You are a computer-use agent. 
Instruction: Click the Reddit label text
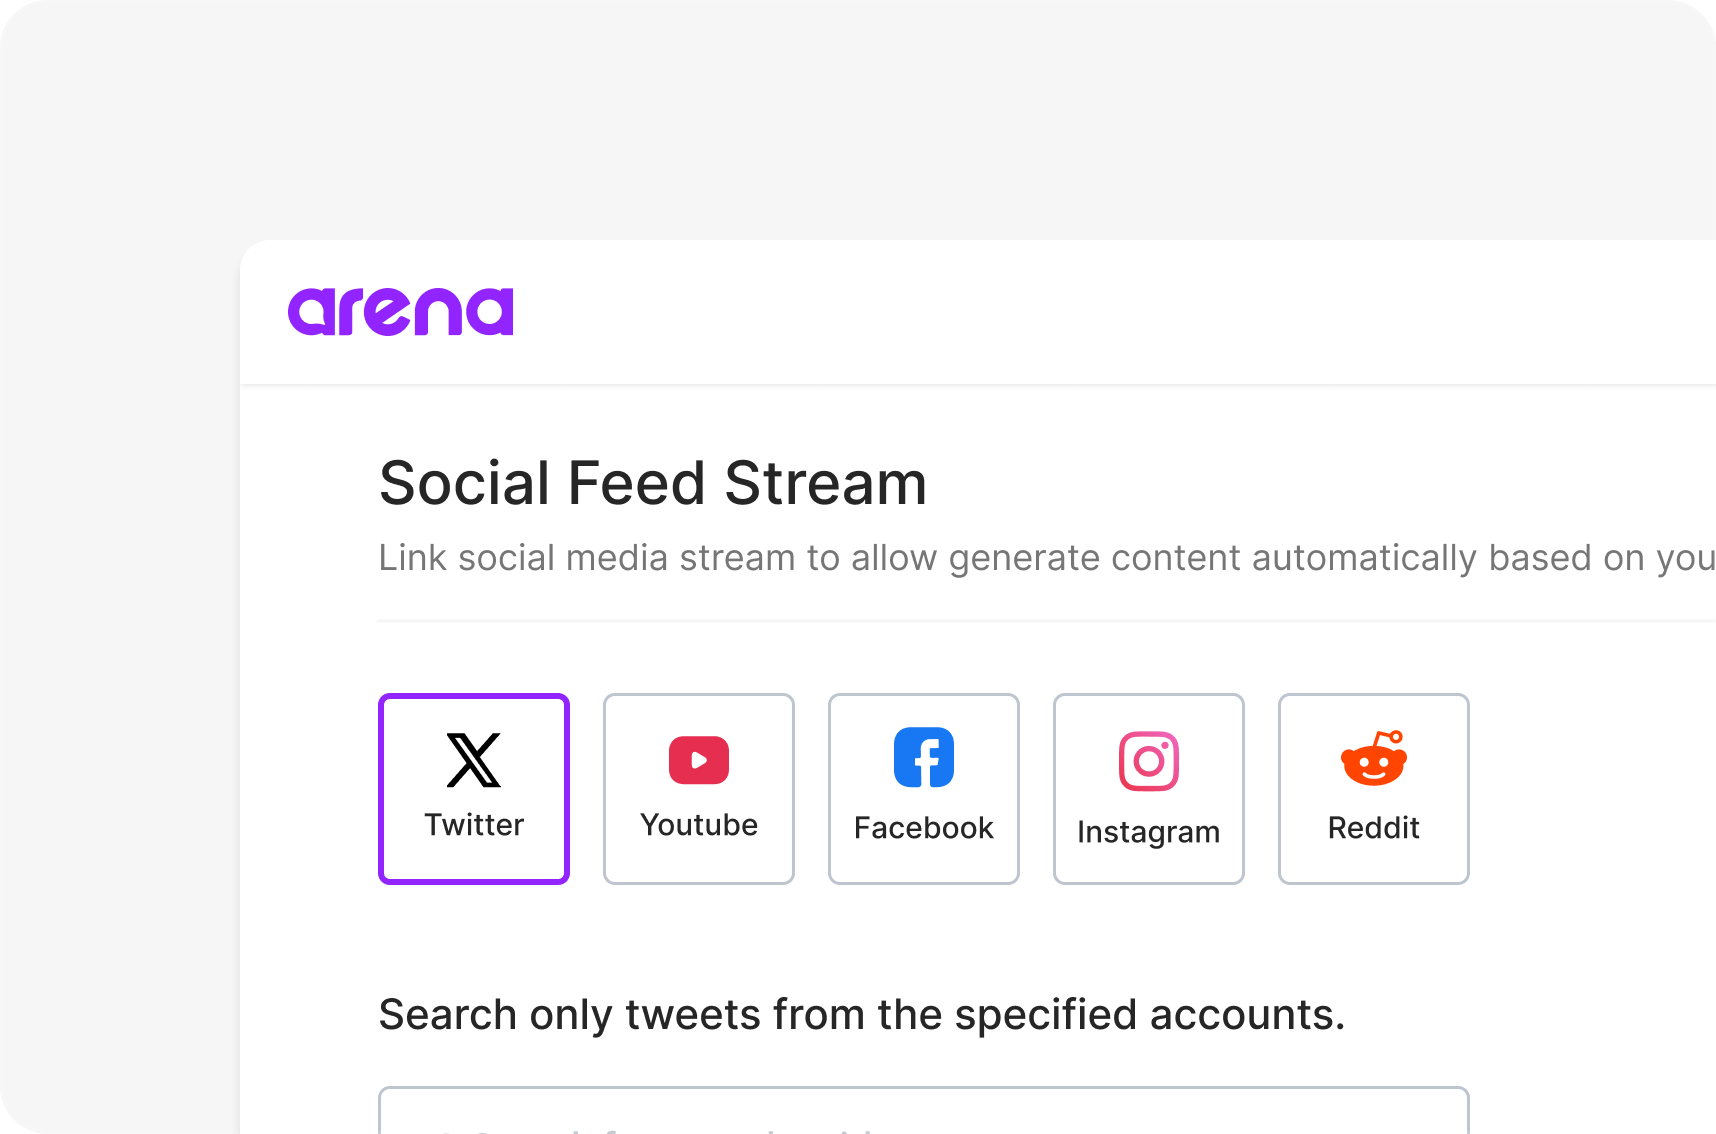coord(1374,828)
